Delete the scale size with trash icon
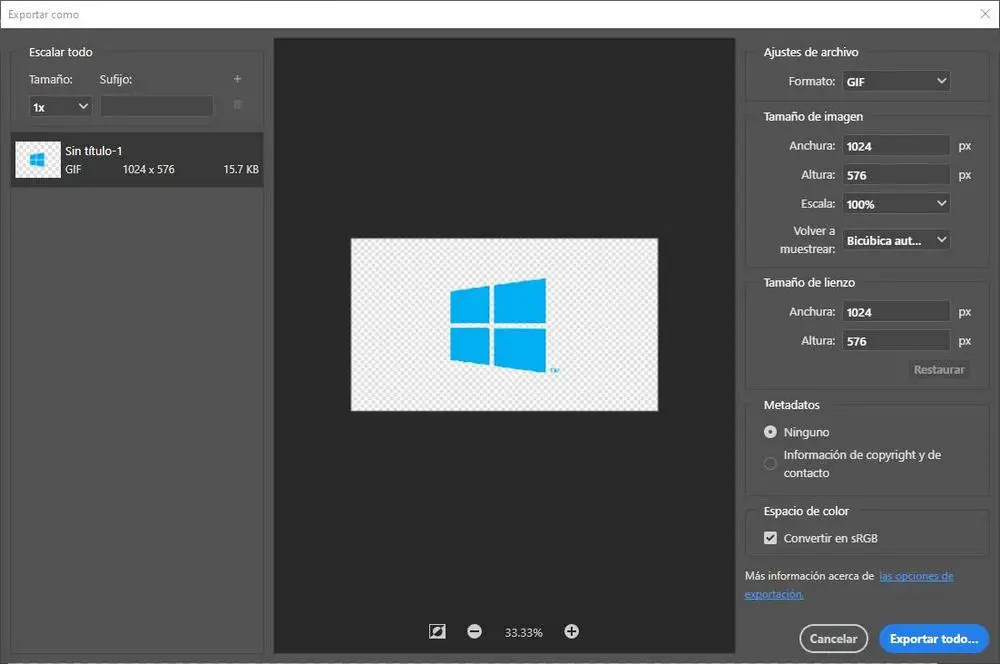1000x664 pixels. click(237, 105)
